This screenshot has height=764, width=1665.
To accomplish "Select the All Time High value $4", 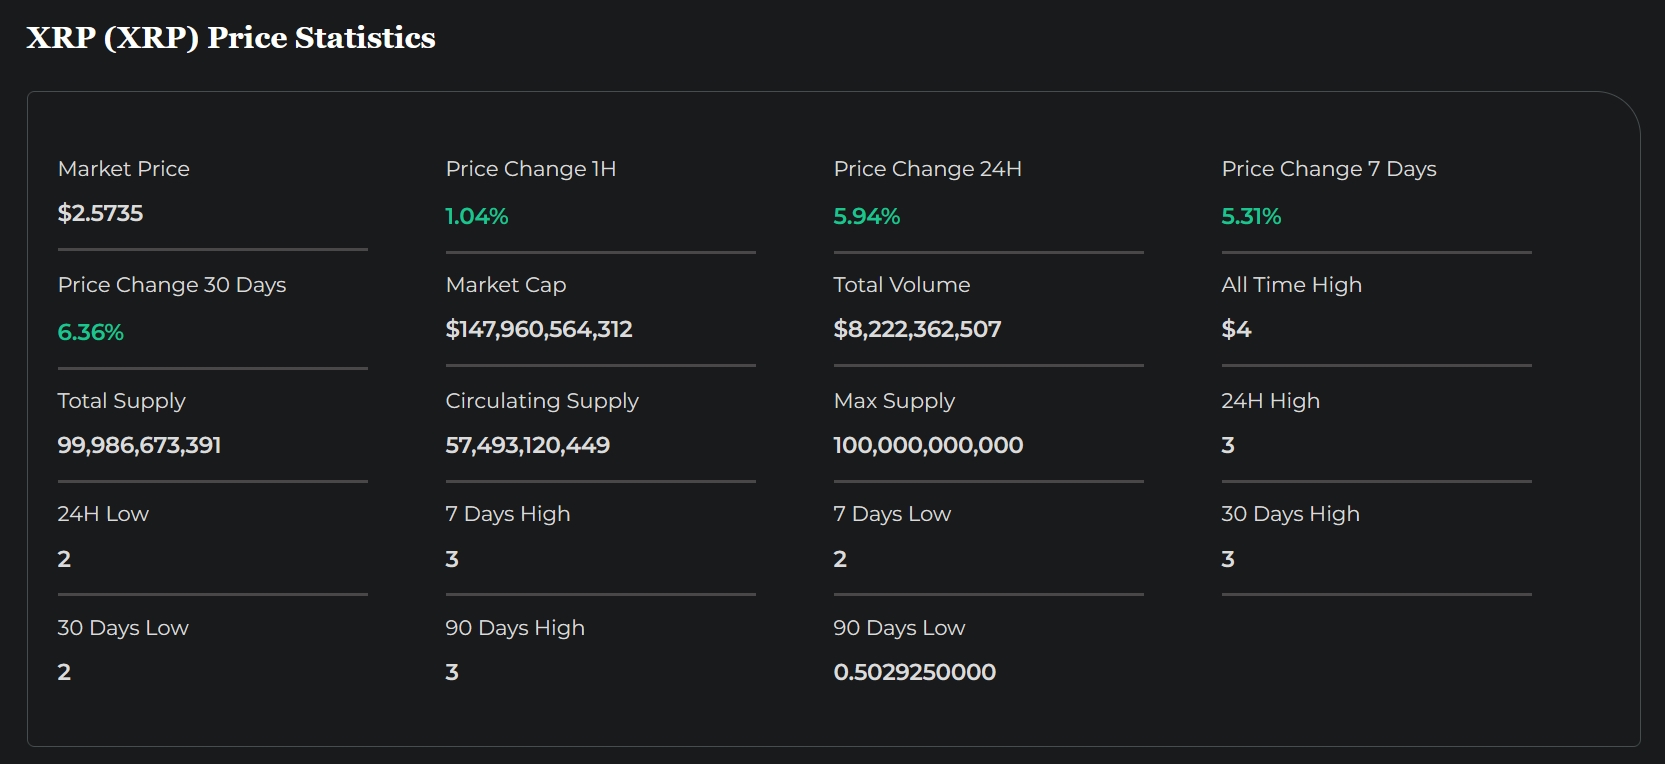I will coord(1236,329).
